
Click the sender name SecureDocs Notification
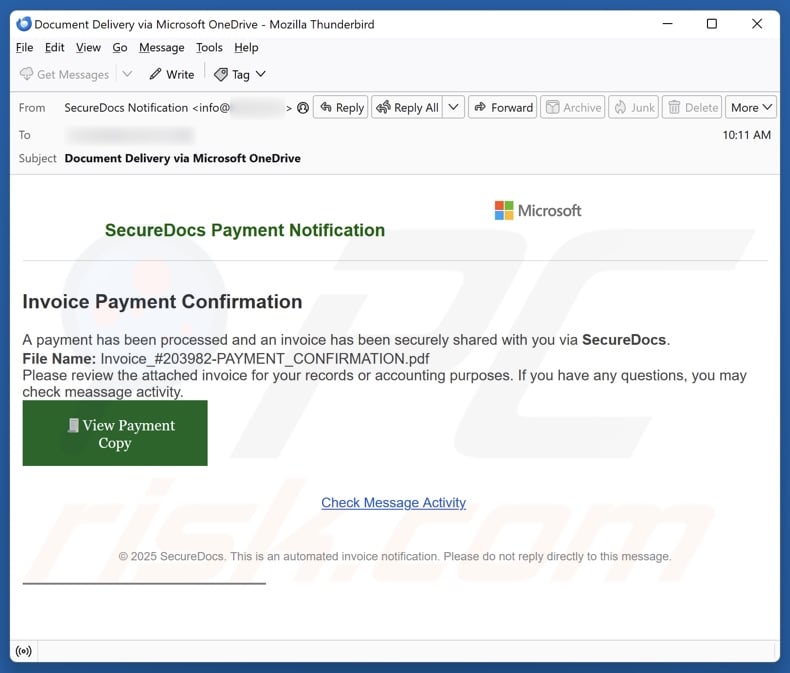[x=126, y=108]
